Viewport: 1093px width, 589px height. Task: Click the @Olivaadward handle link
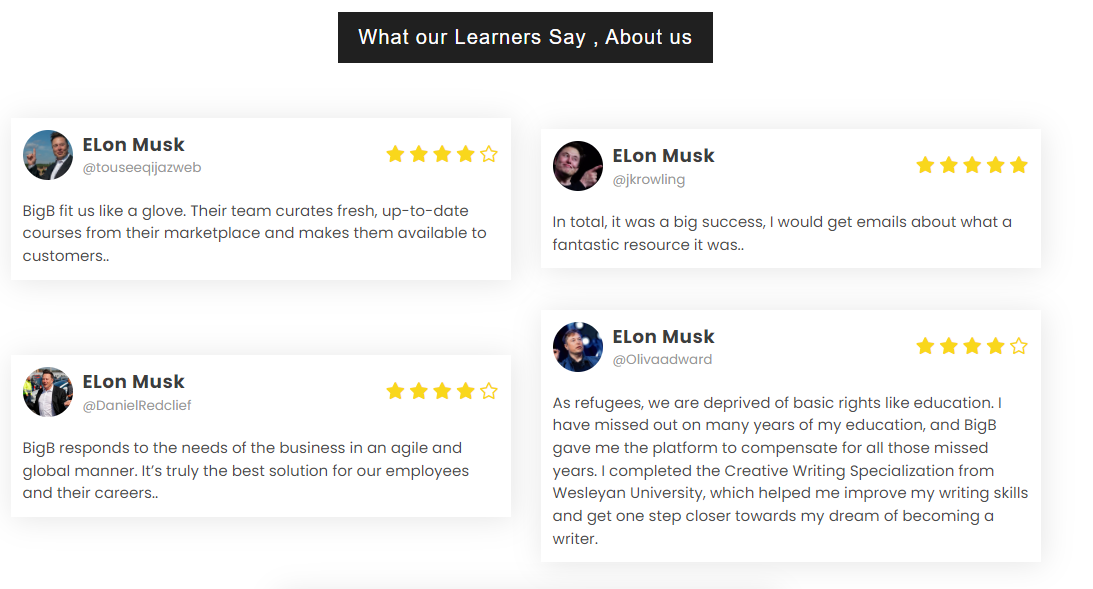pyautogui.click(x=663, y=359)
